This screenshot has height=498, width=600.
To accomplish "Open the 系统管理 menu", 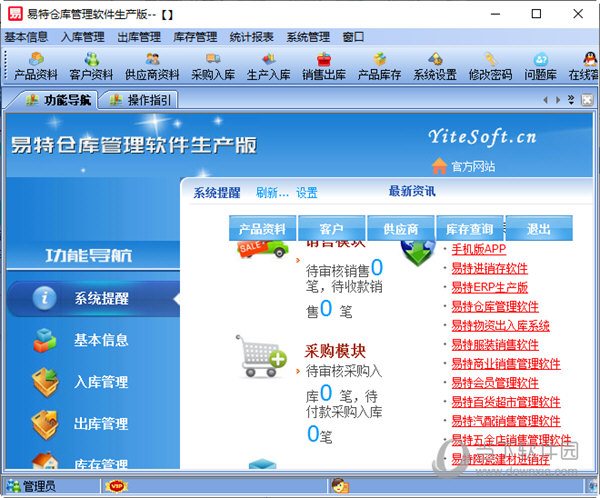I will (308, 37).
